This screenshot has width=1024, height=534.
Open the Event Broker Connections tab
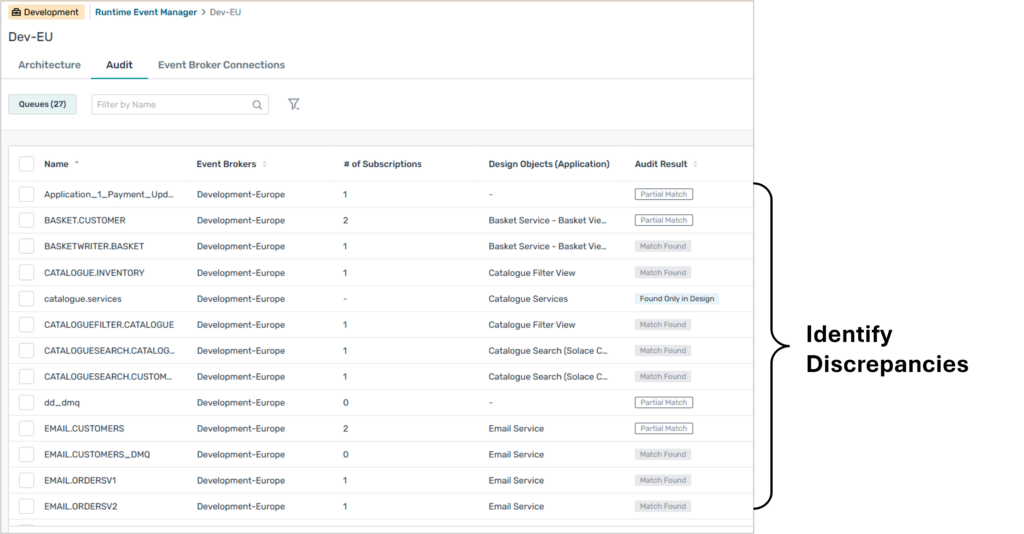221,65
